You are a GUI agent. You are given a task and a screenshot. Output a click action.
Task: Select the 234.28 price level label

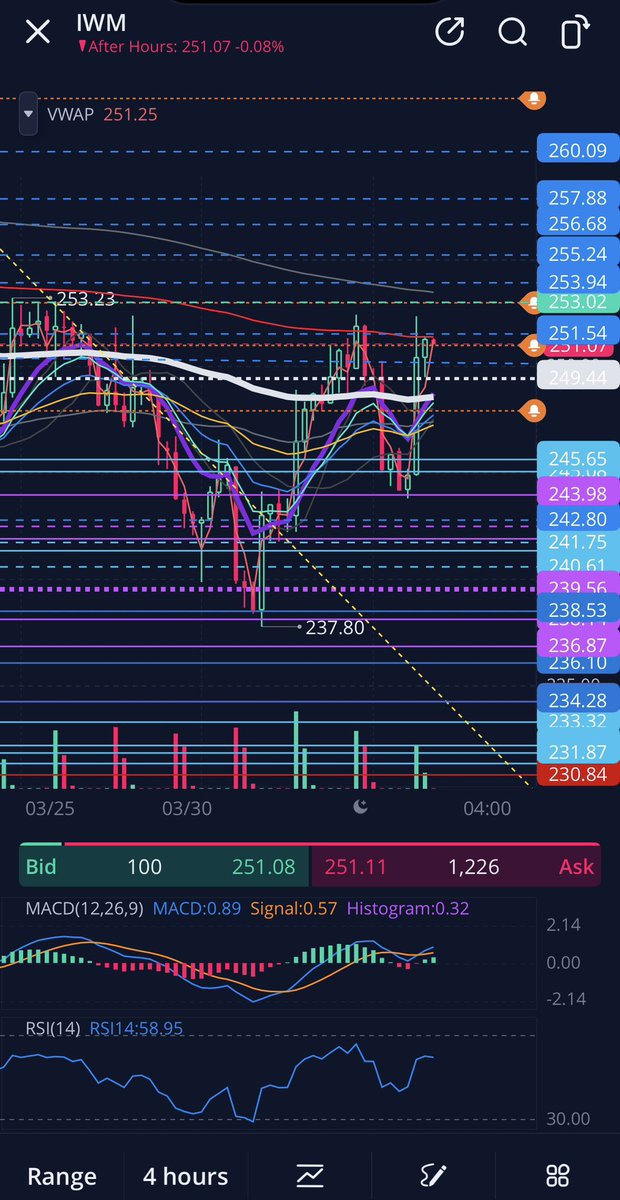578,699
